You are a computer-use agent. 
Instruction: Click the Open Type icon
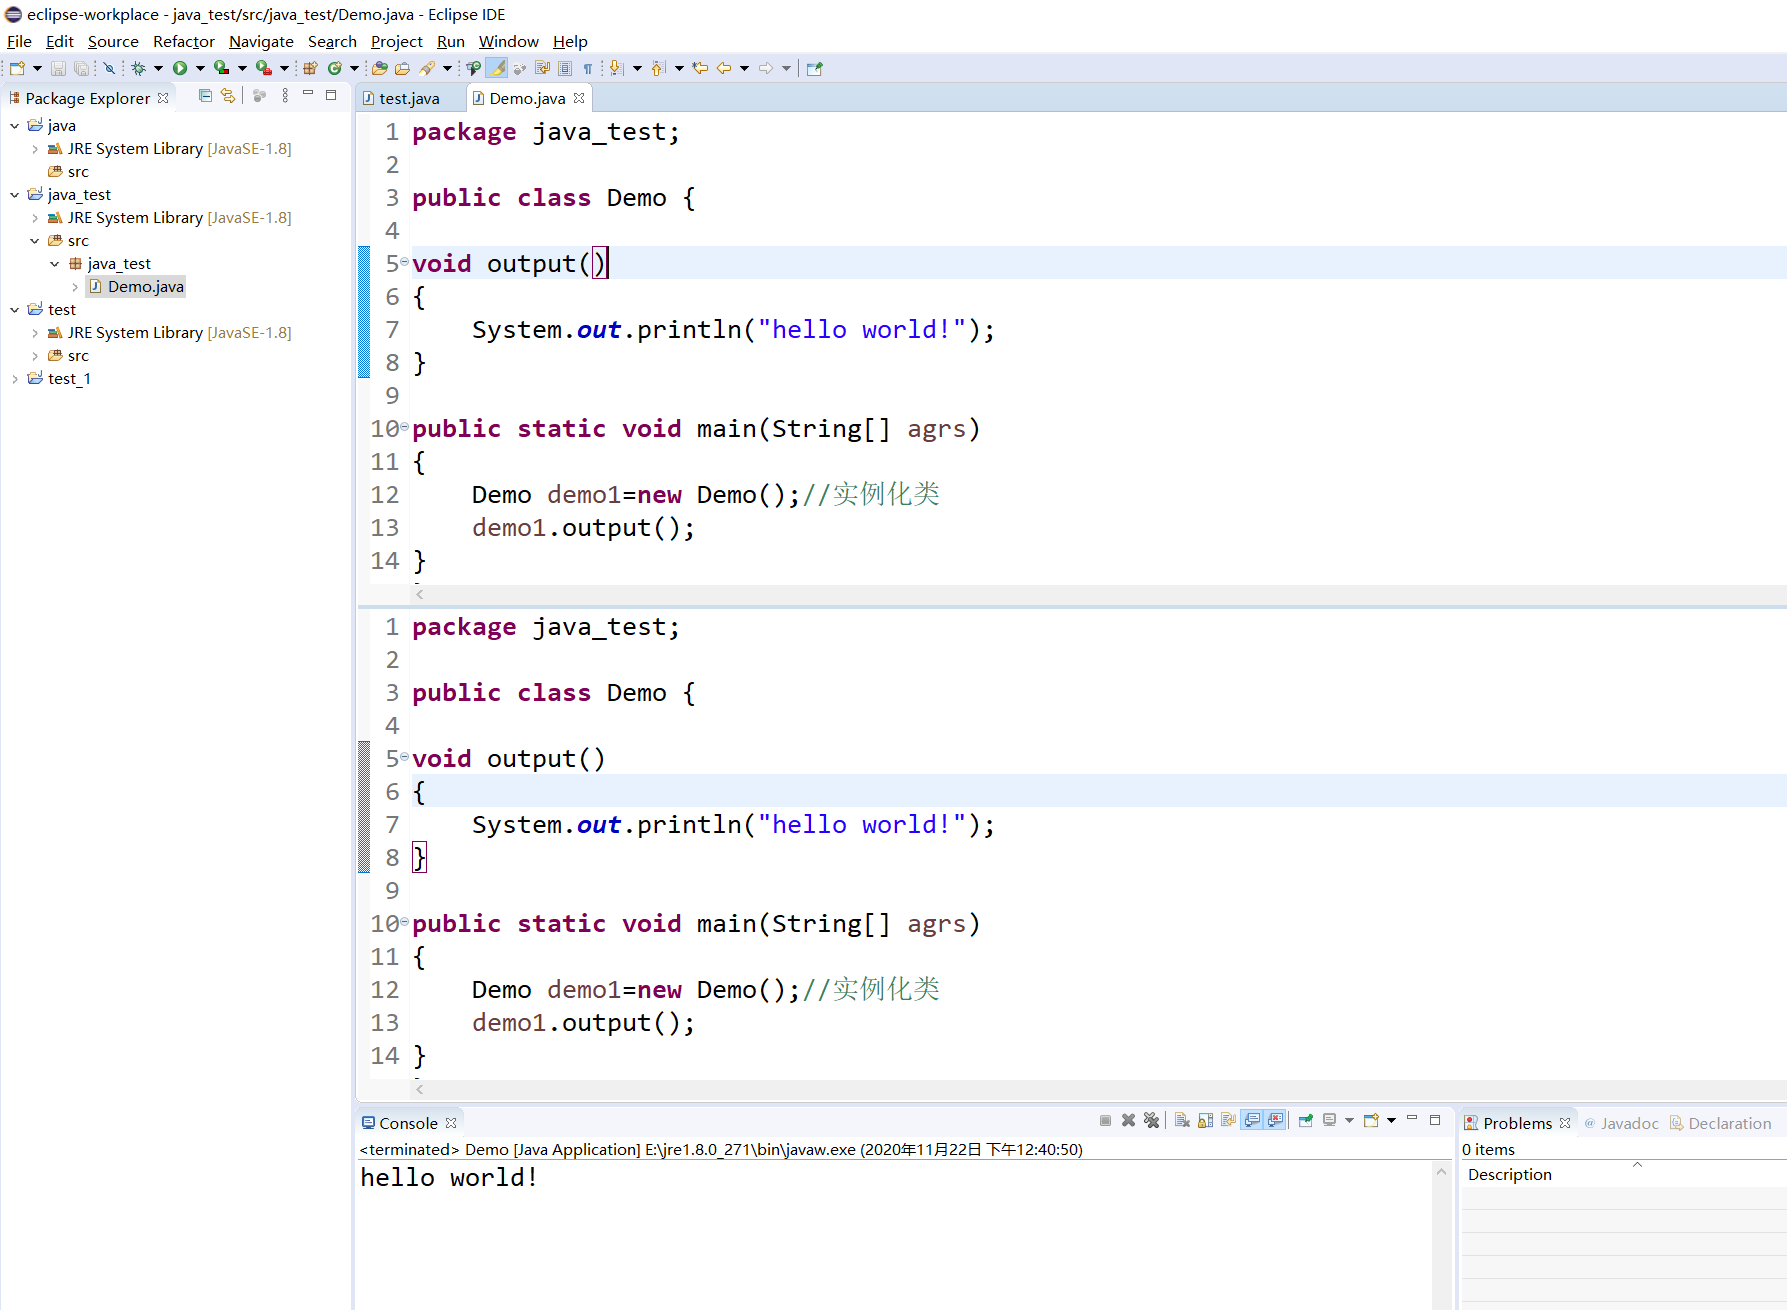[379, 68]
